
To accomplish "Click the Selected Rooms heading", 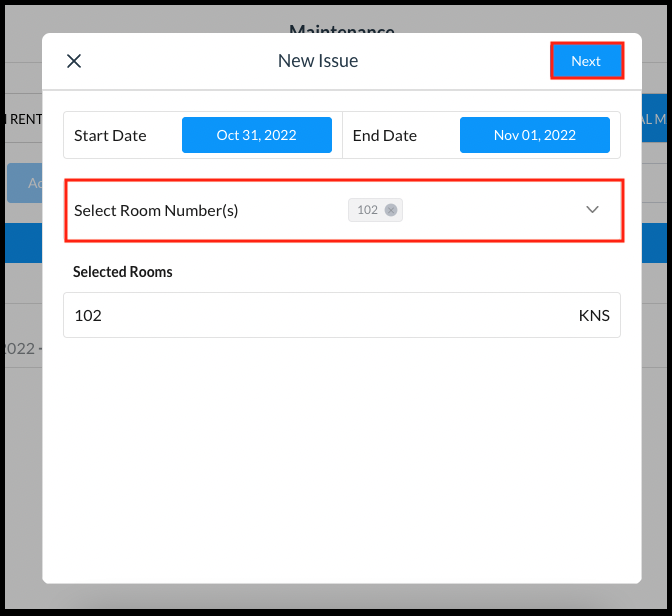I will pyautogui.click(x=123, y=272).
